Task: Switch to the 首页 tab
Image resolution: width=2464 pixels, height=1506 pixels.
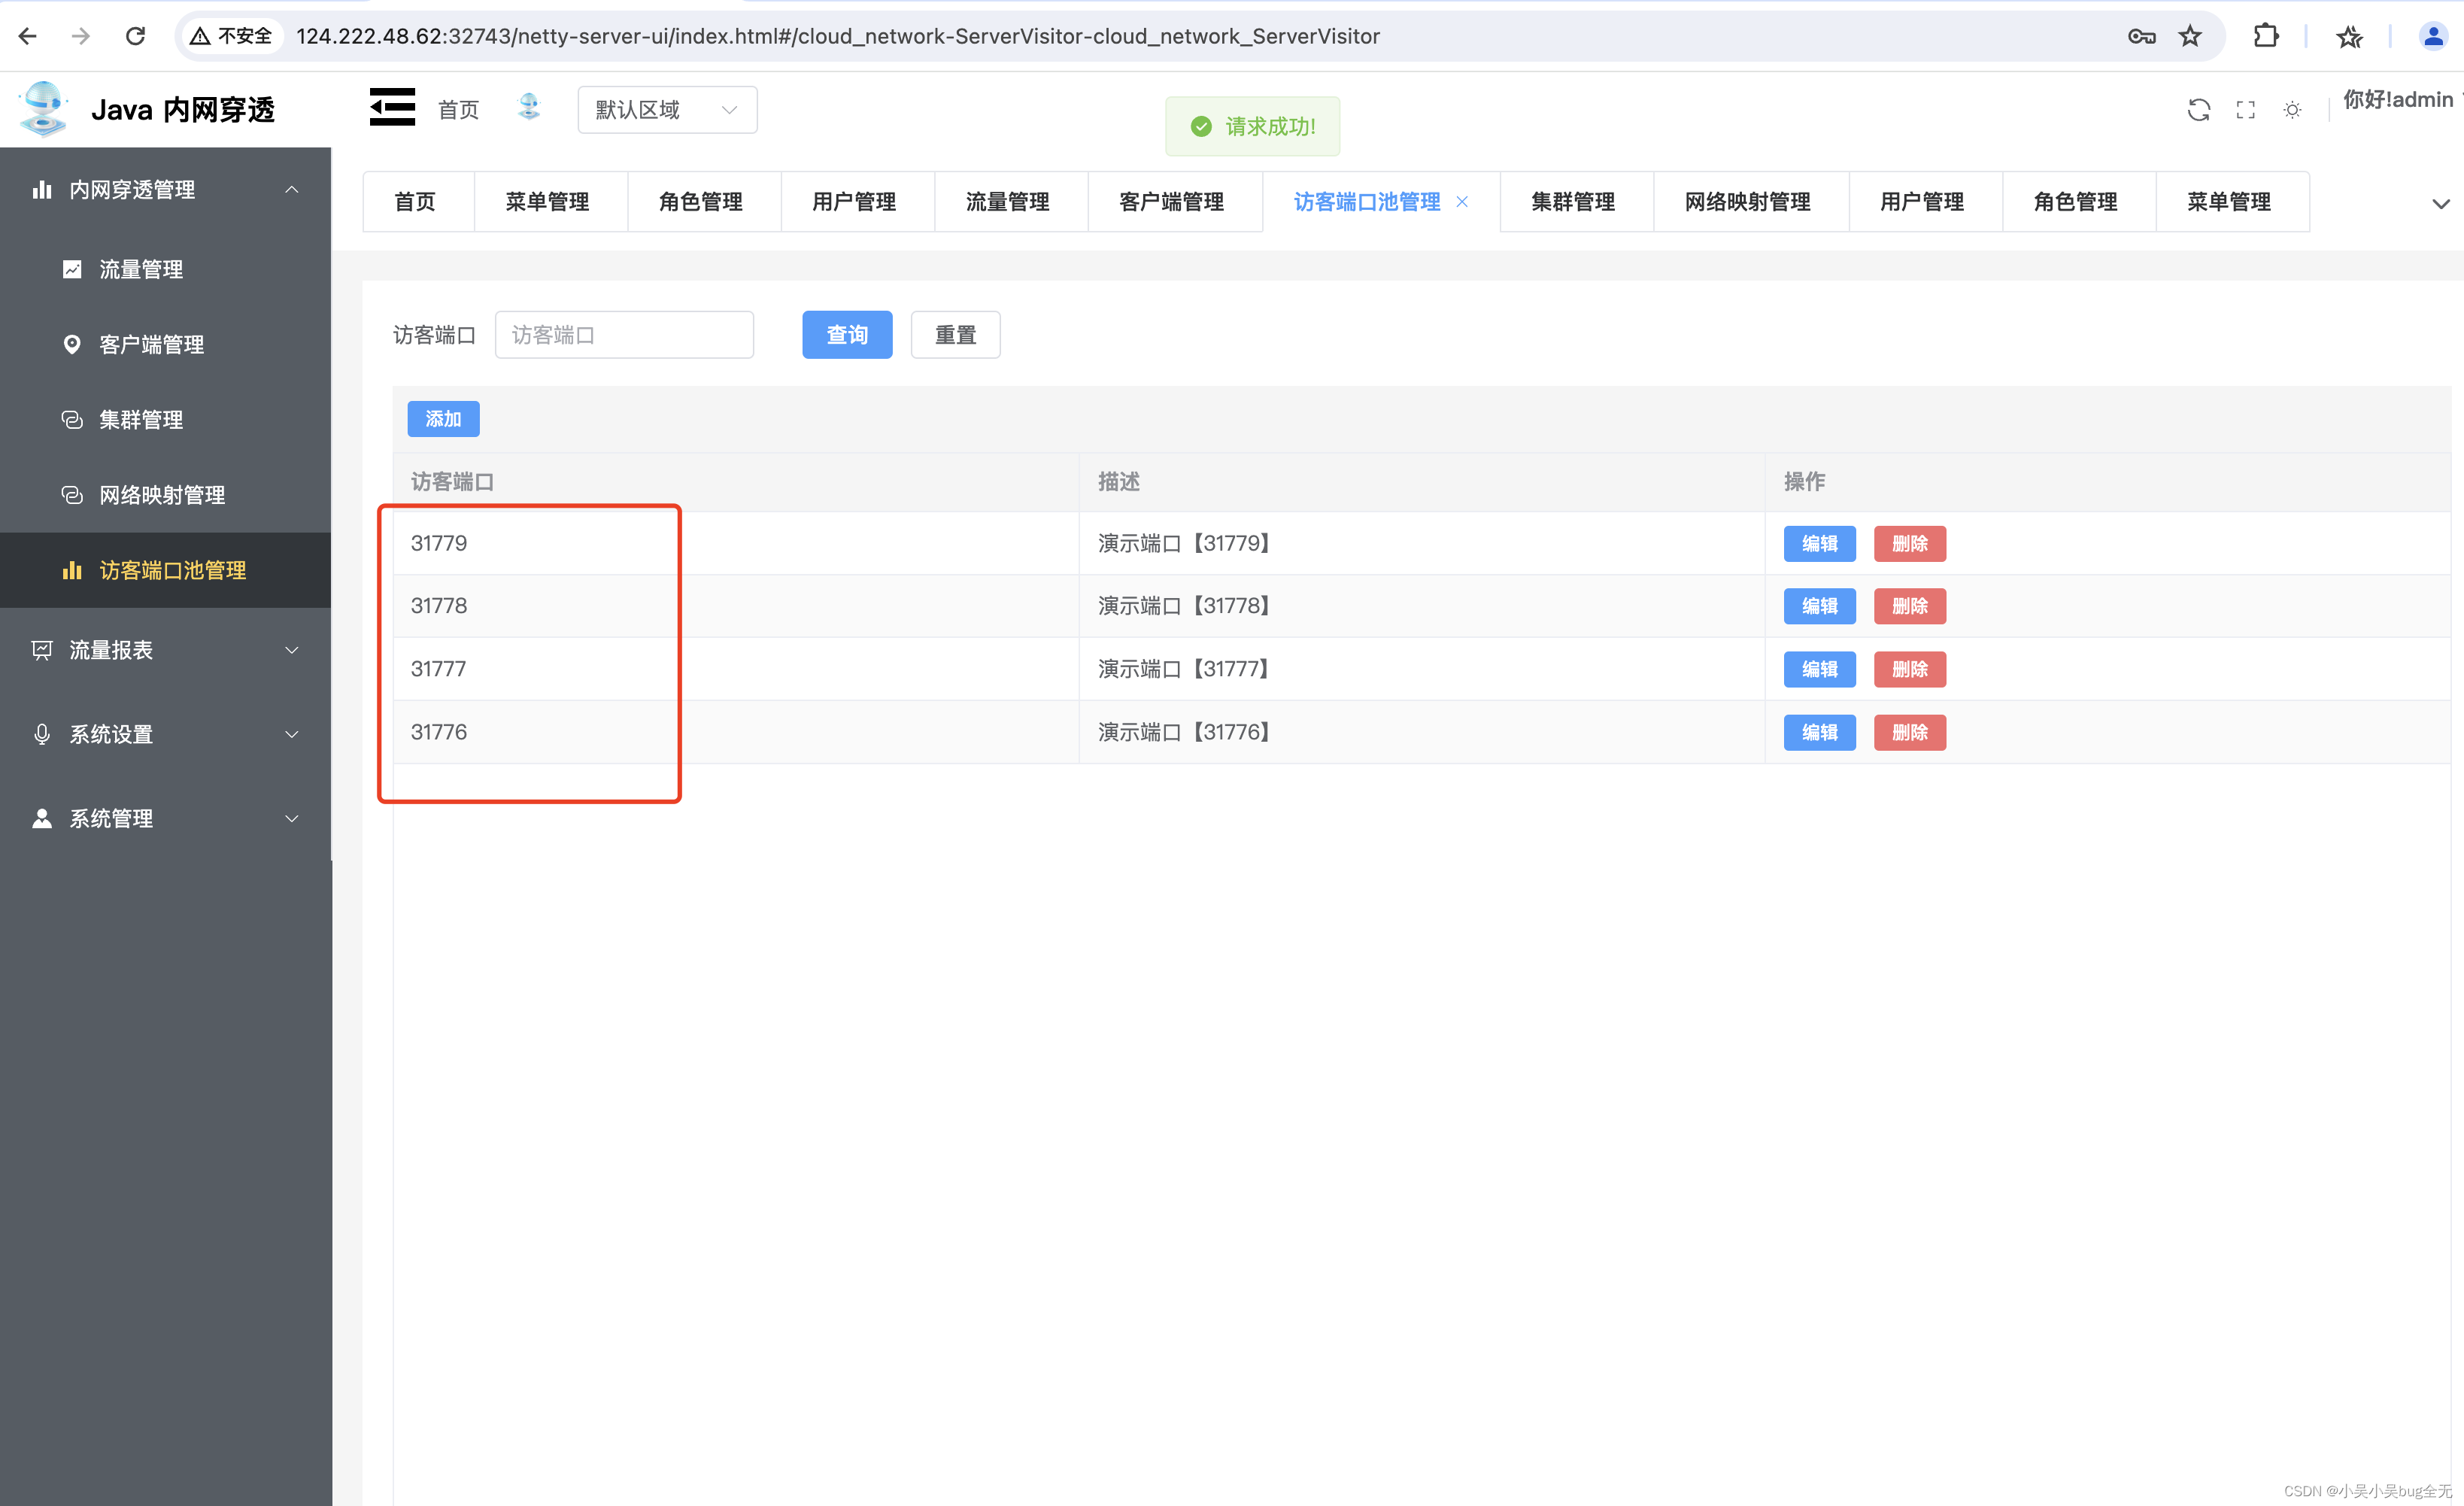Action: pos(417,202)
